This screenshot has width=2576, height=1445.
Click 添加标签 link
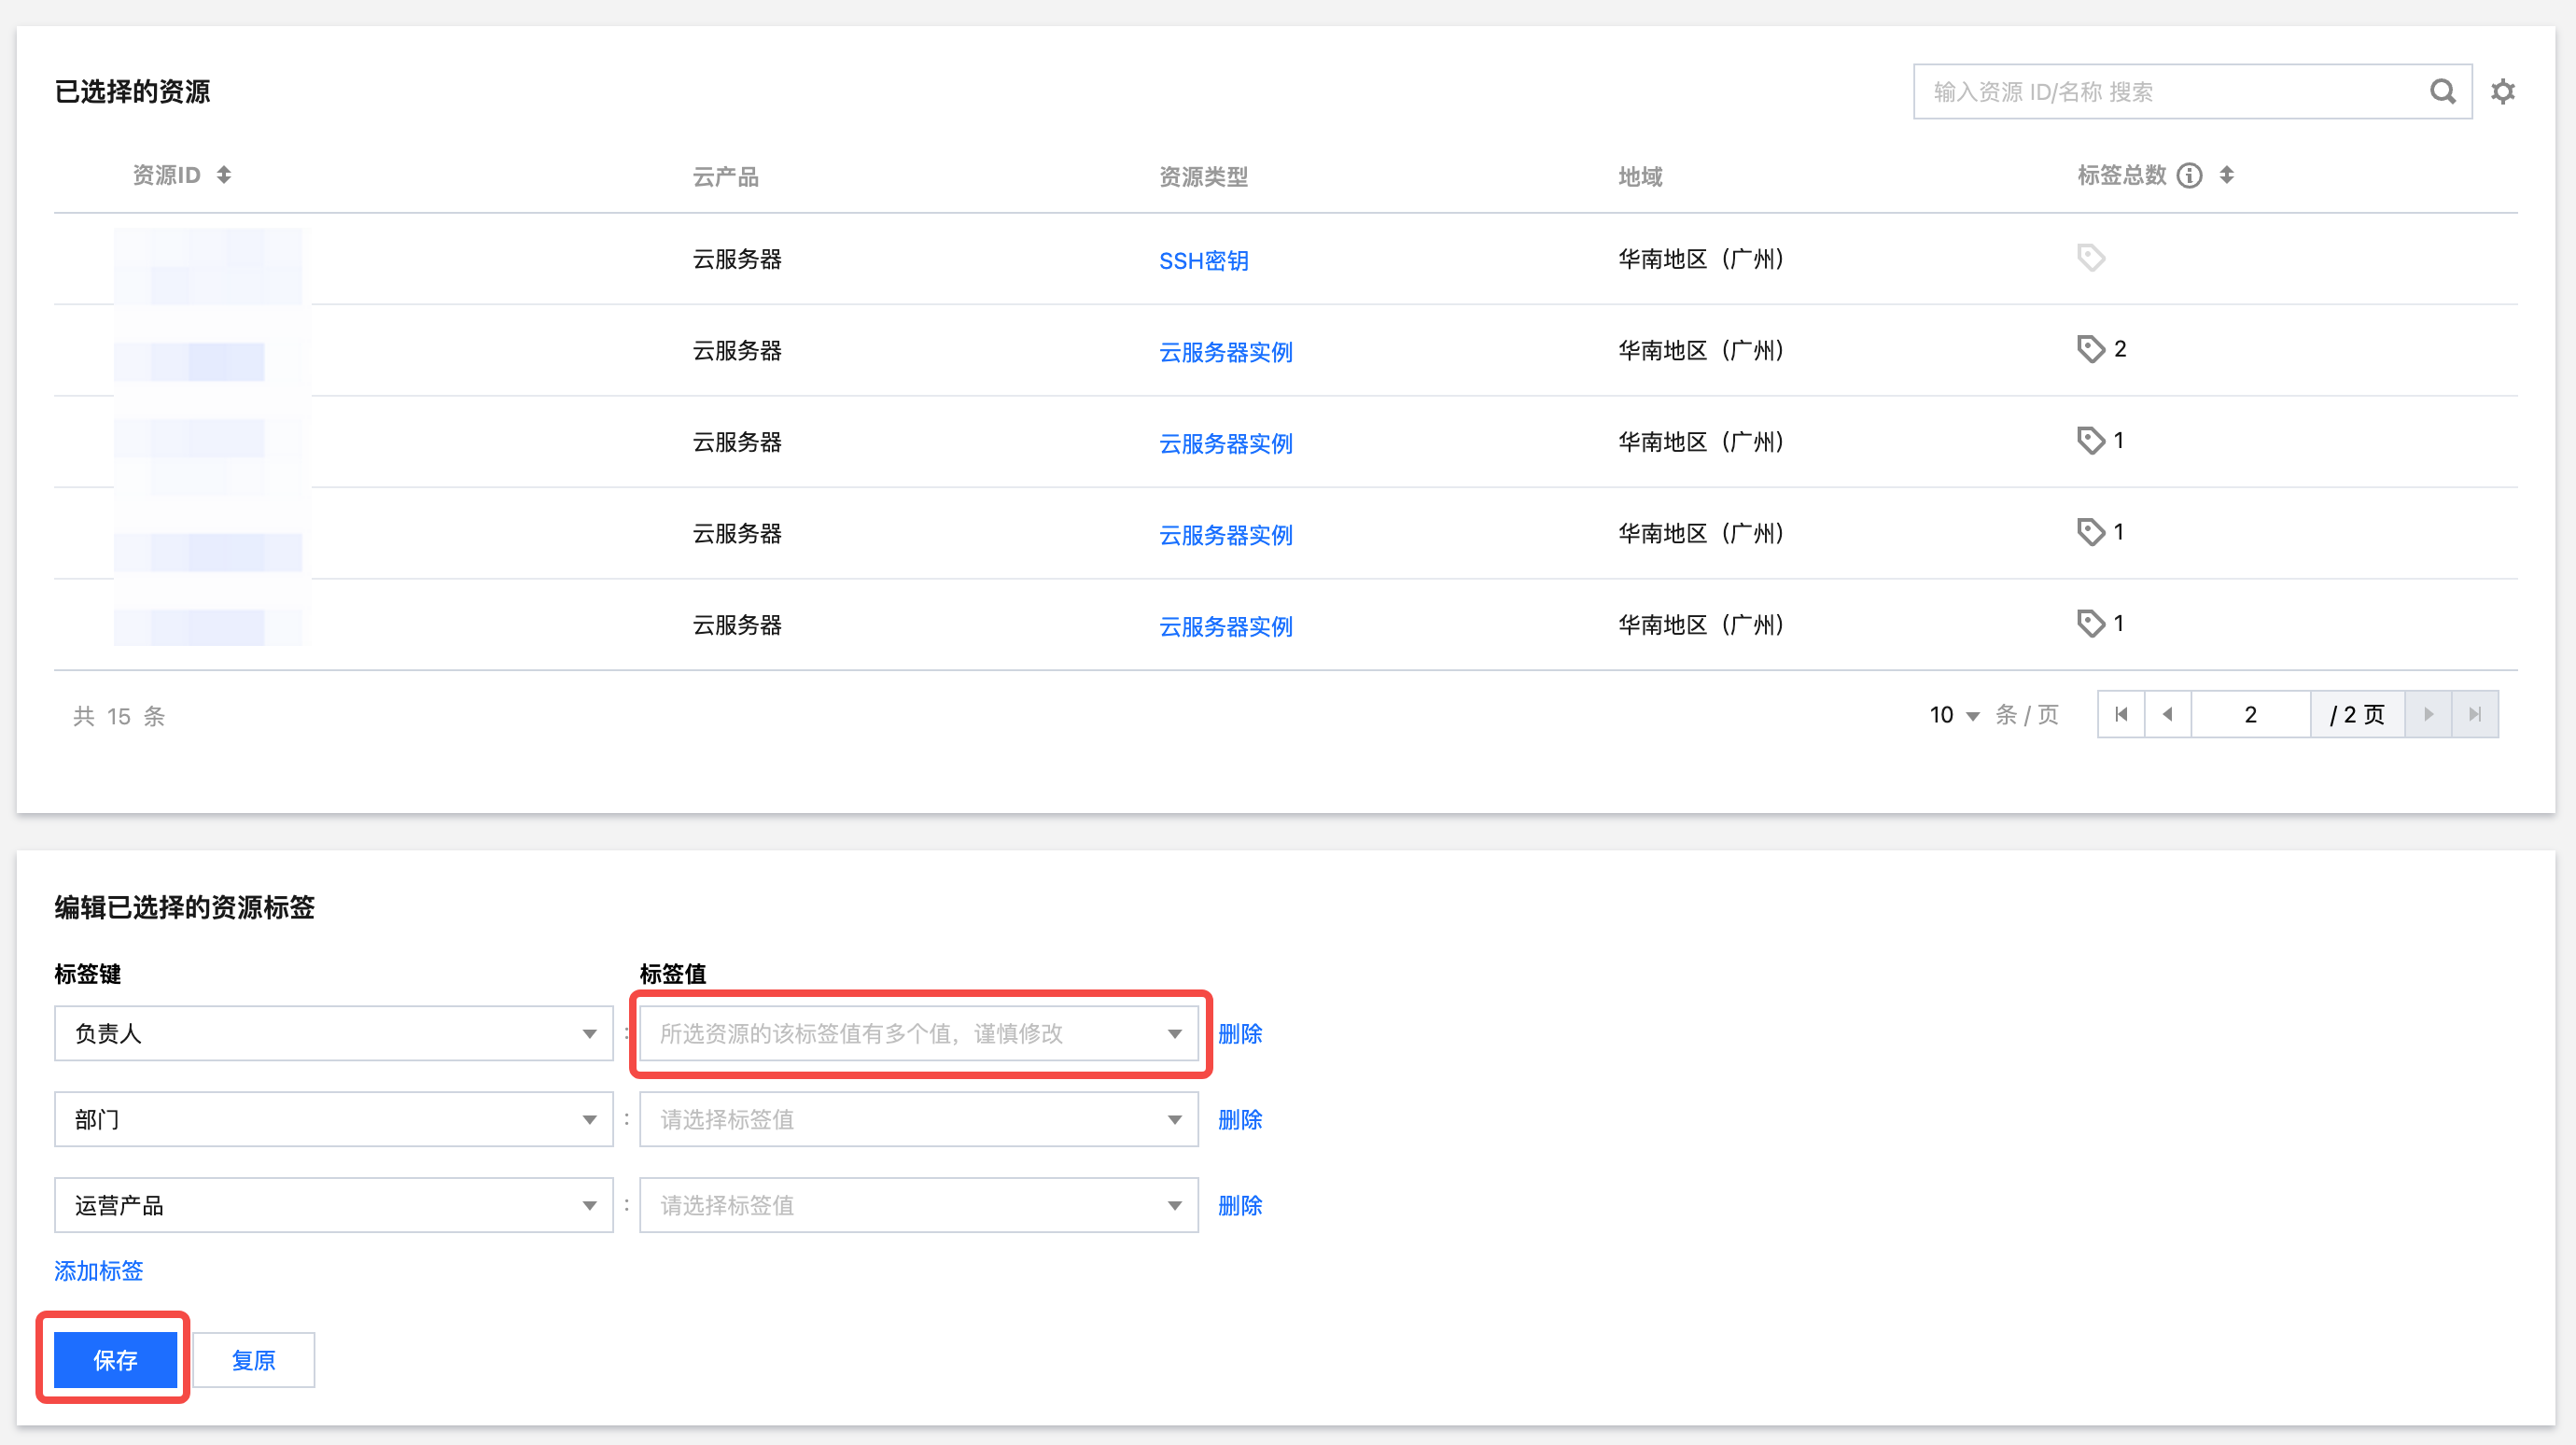click(x=98, y=1271)
